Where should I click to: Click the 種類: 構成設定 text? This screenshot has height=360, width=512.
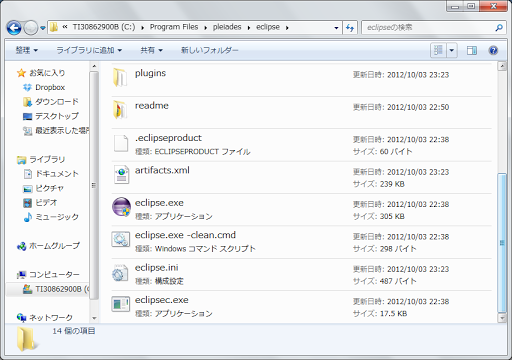pos(159,281)
